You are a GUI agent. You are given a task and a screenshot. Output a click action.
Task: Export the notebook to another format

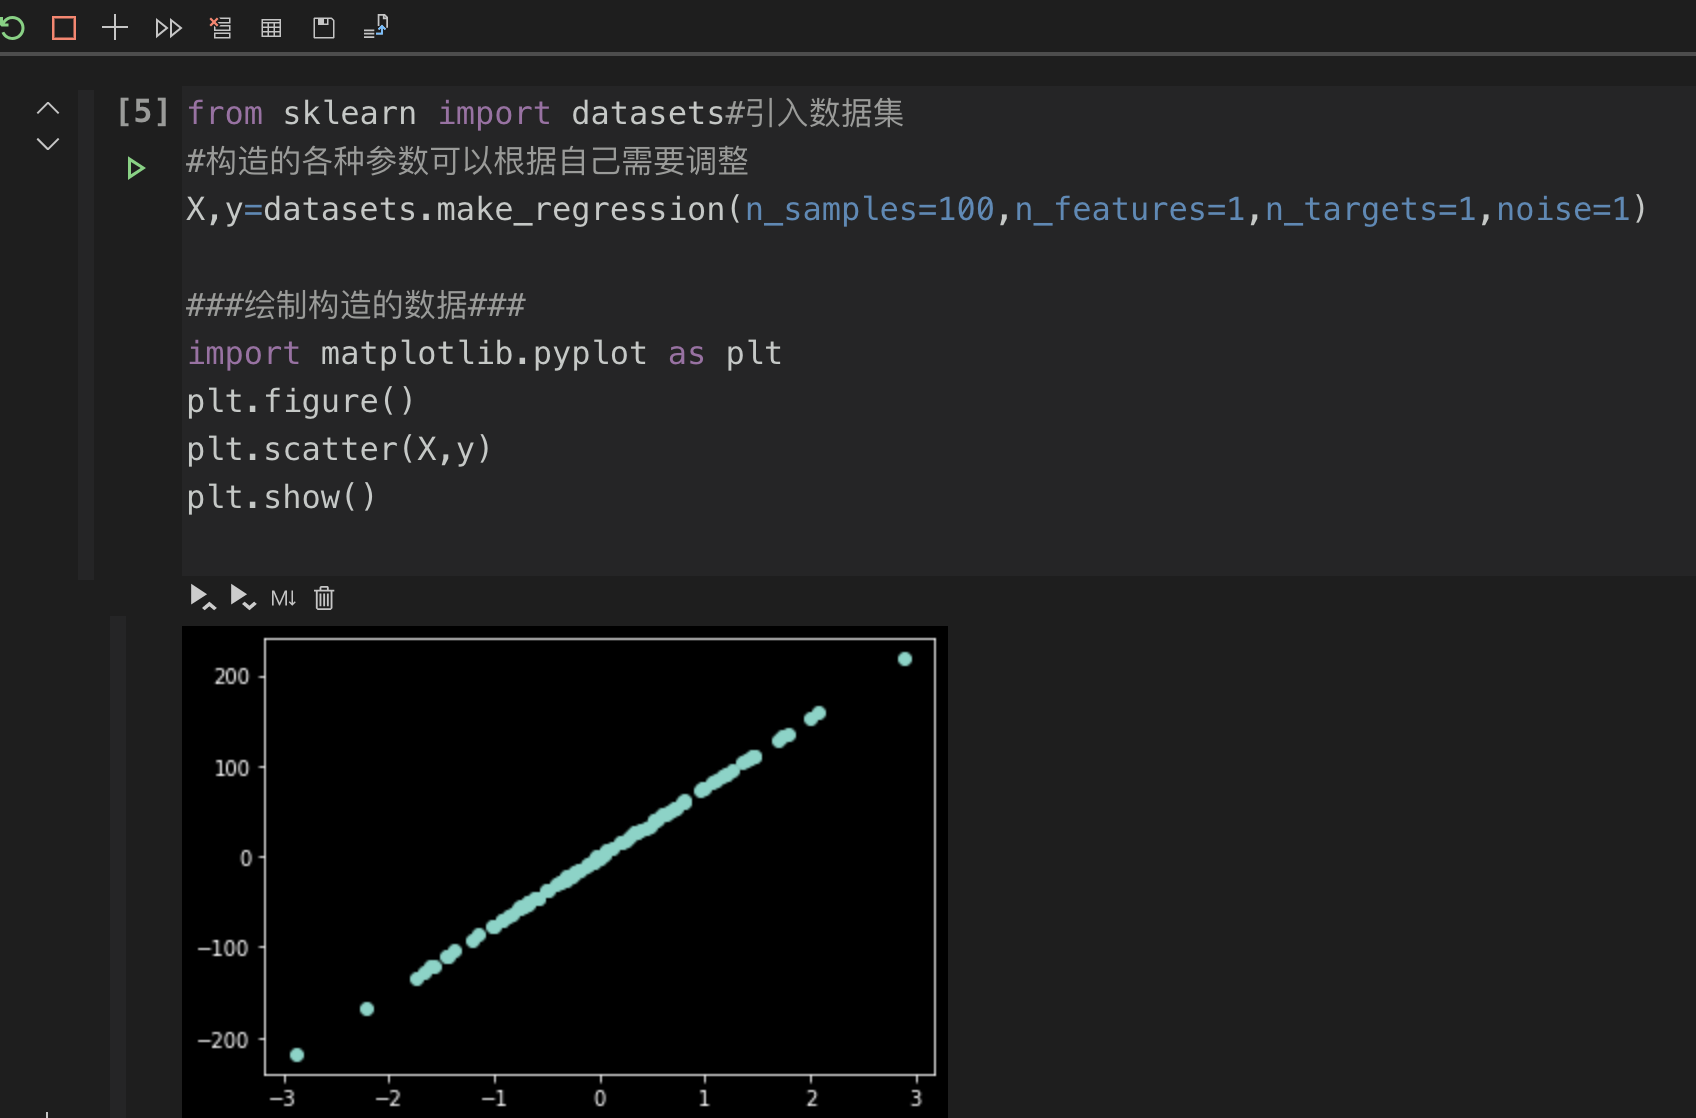click(375, 28)
